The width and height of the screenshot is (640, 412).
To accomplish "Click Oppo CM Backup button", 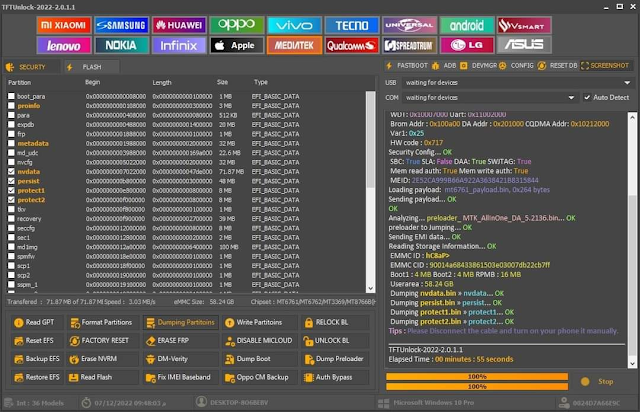I will (x=260, y=377).
